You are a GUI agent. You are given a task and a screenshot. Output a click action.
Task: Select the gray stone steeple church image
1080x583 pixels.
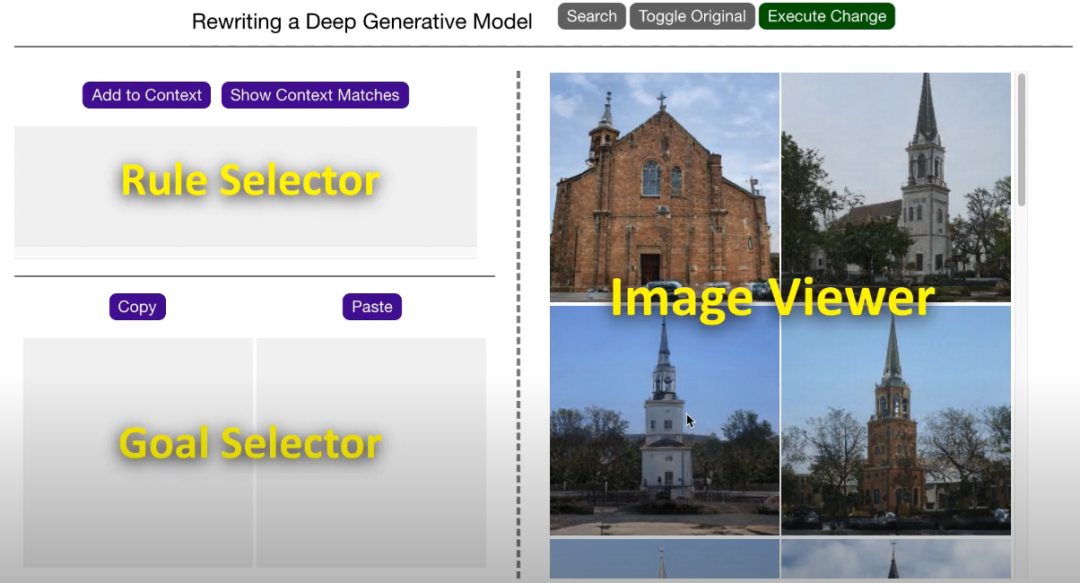896,187
